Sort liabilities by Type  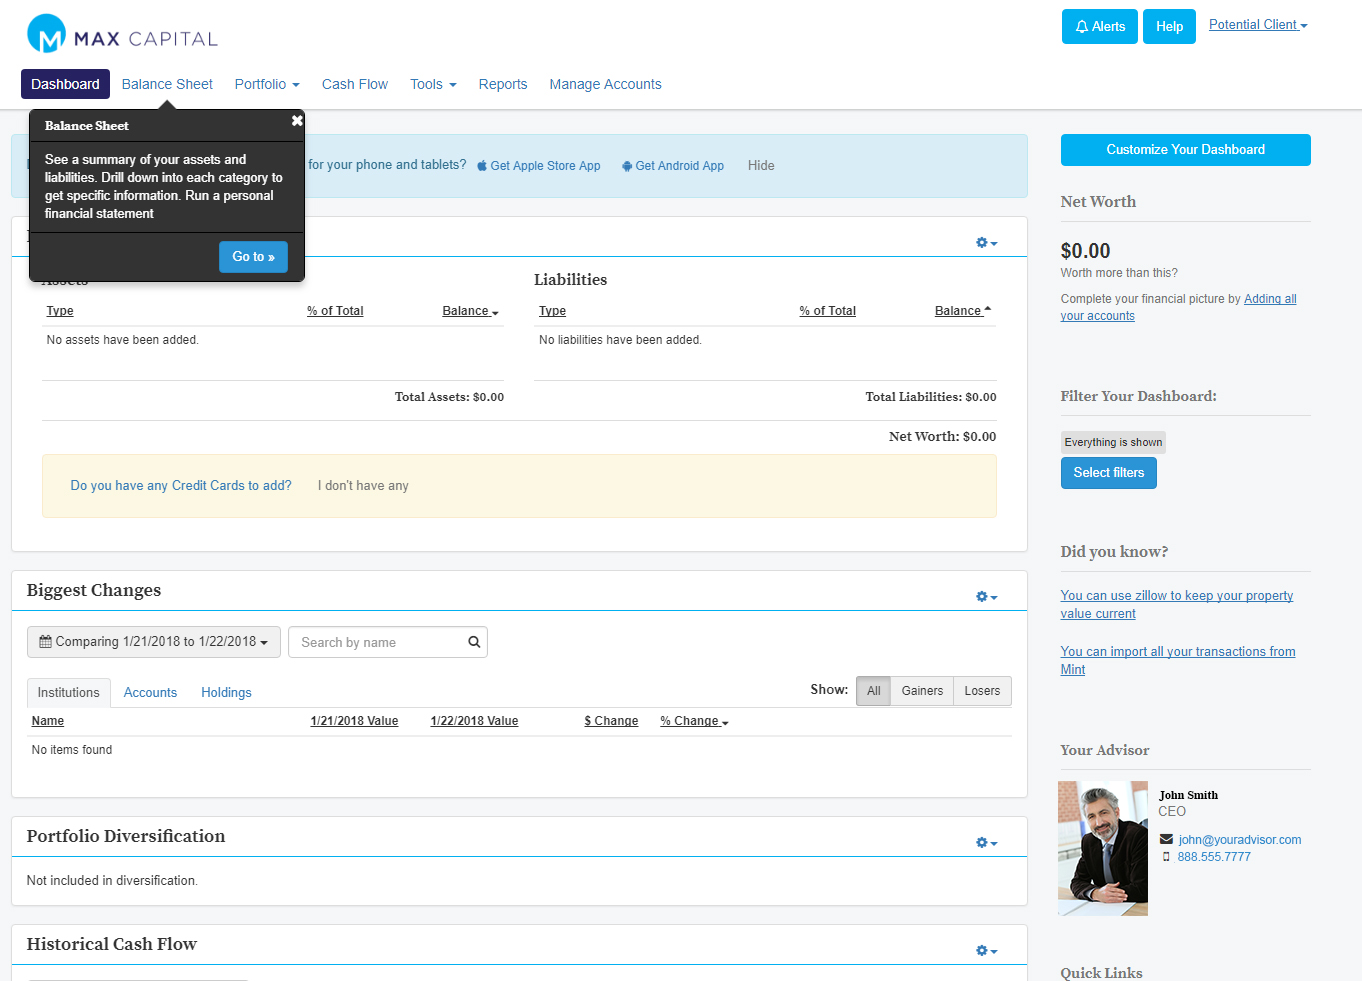pyautogui.click(x=552, y=311)
